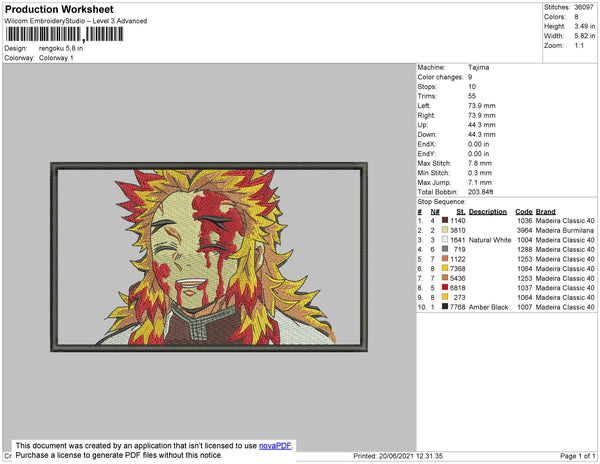Click the dark maroon swatch in stop 1

point(445,220)
